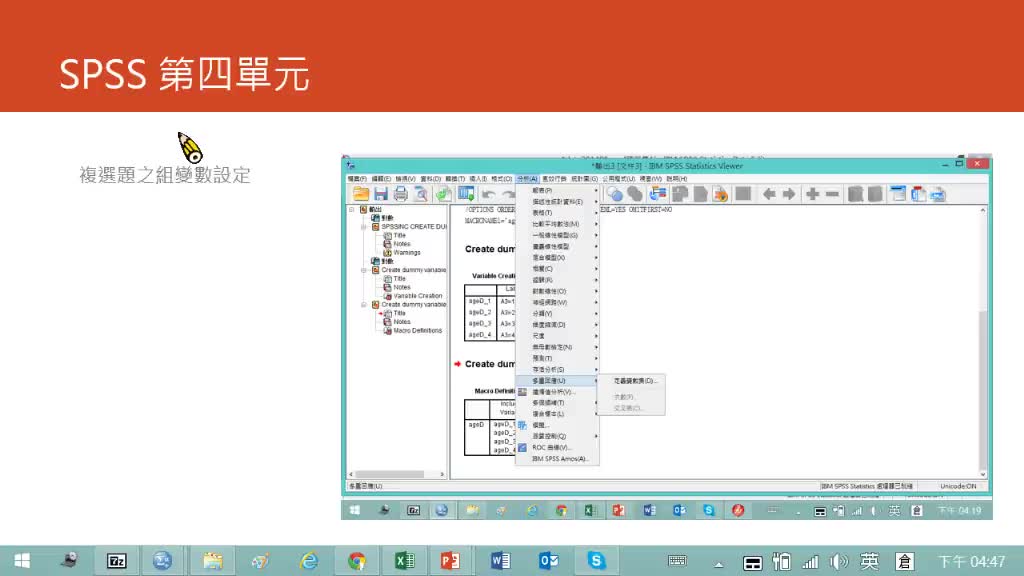Click the Go to Data circles icon
The height and width of the screenshot is (576, 1024).
(x=615, y=194)
